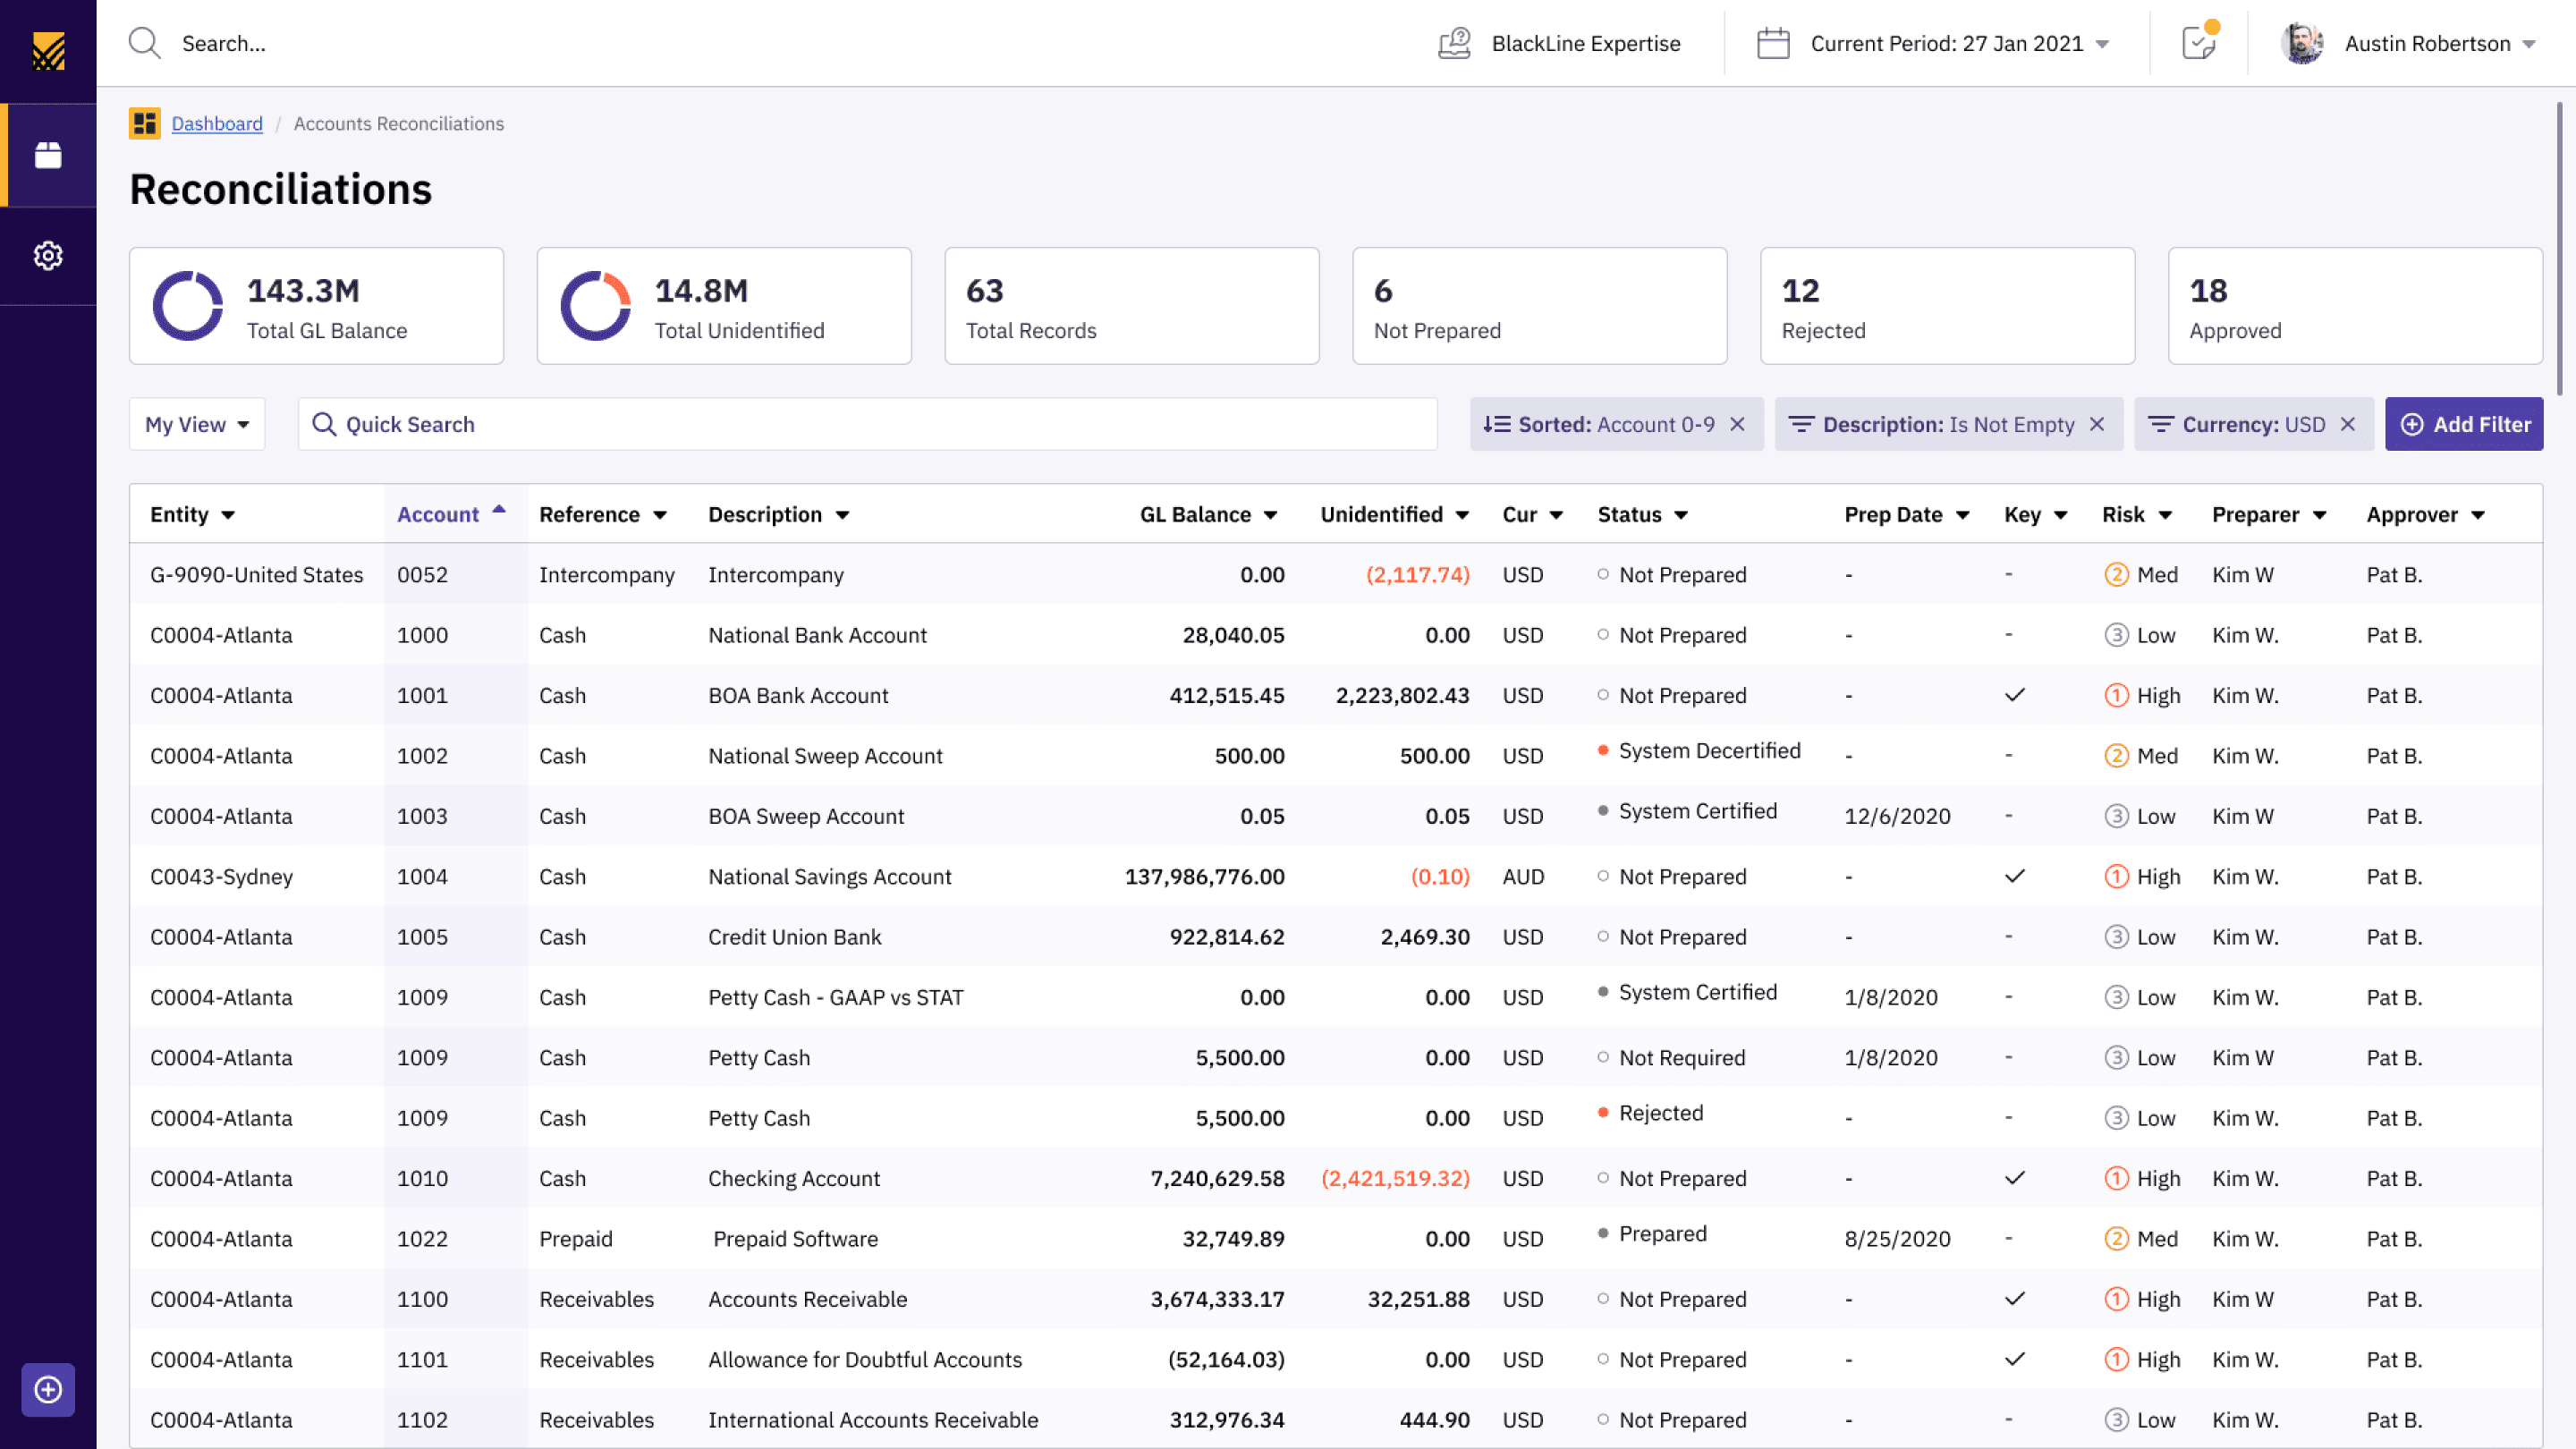Remove Description Is Not Empty filter
The image size is (2576, 1449).
pyautogui.click(x=2097, y=424)
